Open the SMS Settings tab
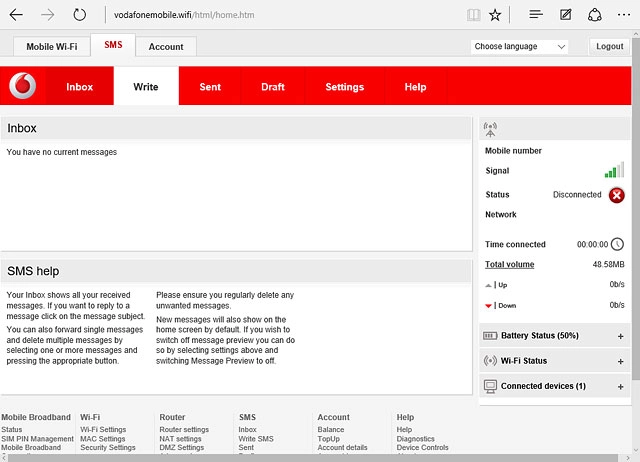 [344, 87]
